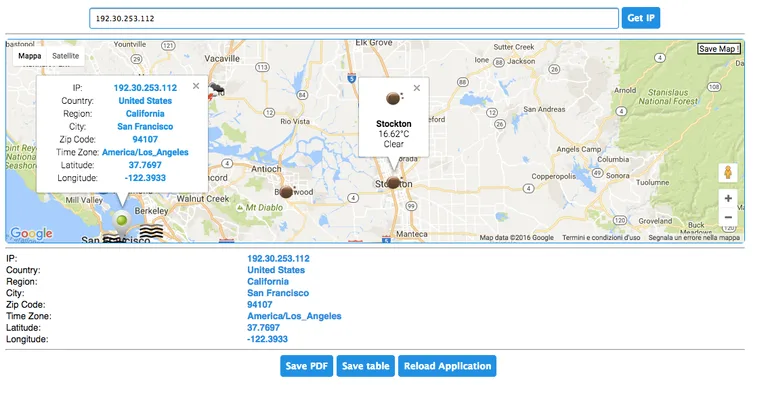Click San Francisco inside map popup
Screen dimensions: 768x398
coord(145,126)
